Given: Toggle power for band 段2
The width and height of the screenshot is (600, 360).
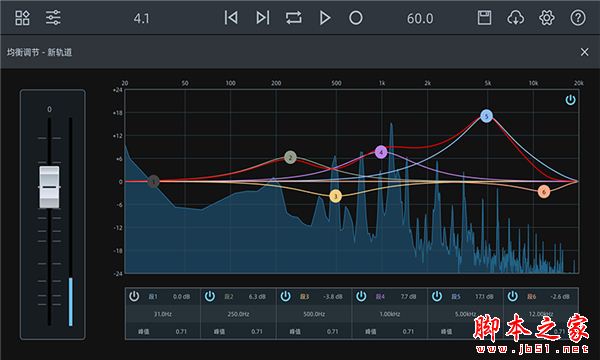Looking at the screenshot, I should pyautogui.click(x=210, y=296).
